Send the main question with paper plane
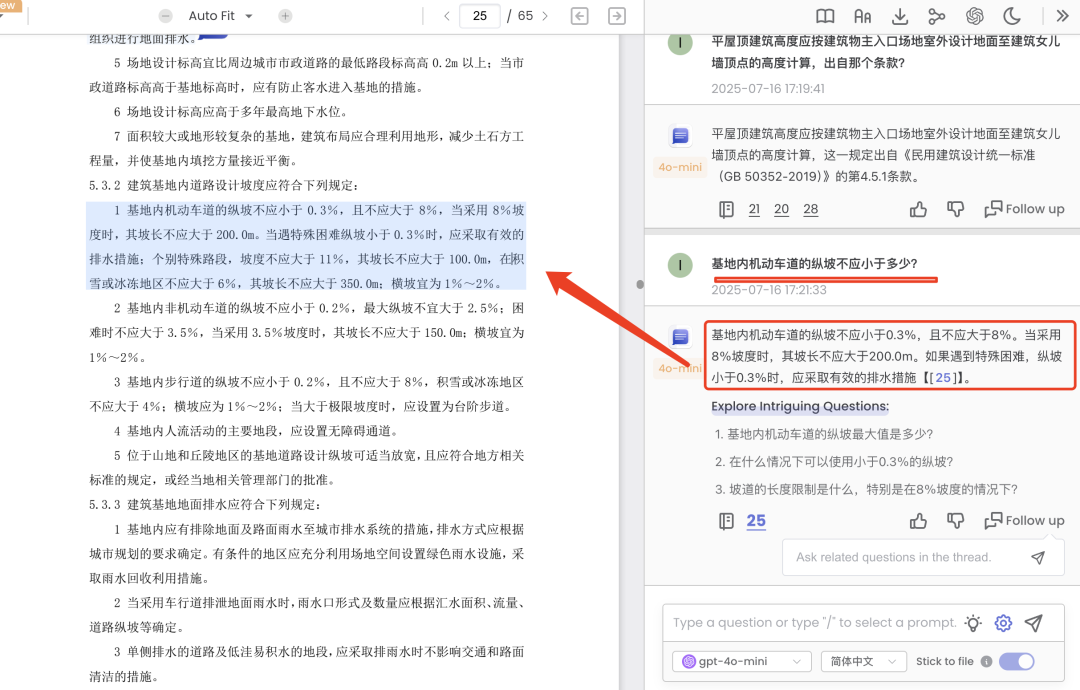The height and width of the screenshot is (690, 1080). pyautogui.click(x=1033, y=623)
